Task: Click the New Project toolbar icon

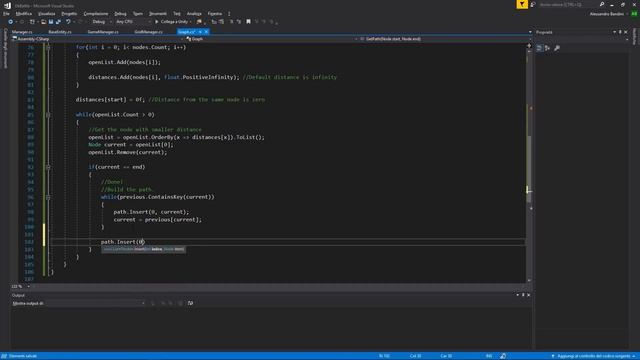Action: (x=32, y=22)
